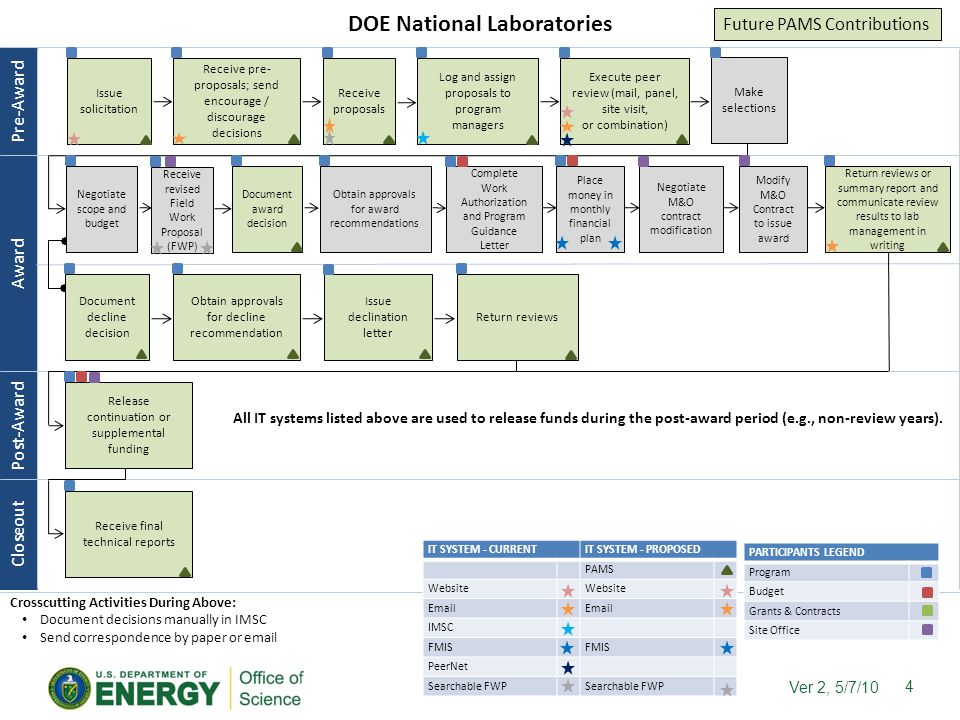Click the purple marker above the Negotiate M&O contract modification box
The image size is (960, 720).
[x=643, y=161]
